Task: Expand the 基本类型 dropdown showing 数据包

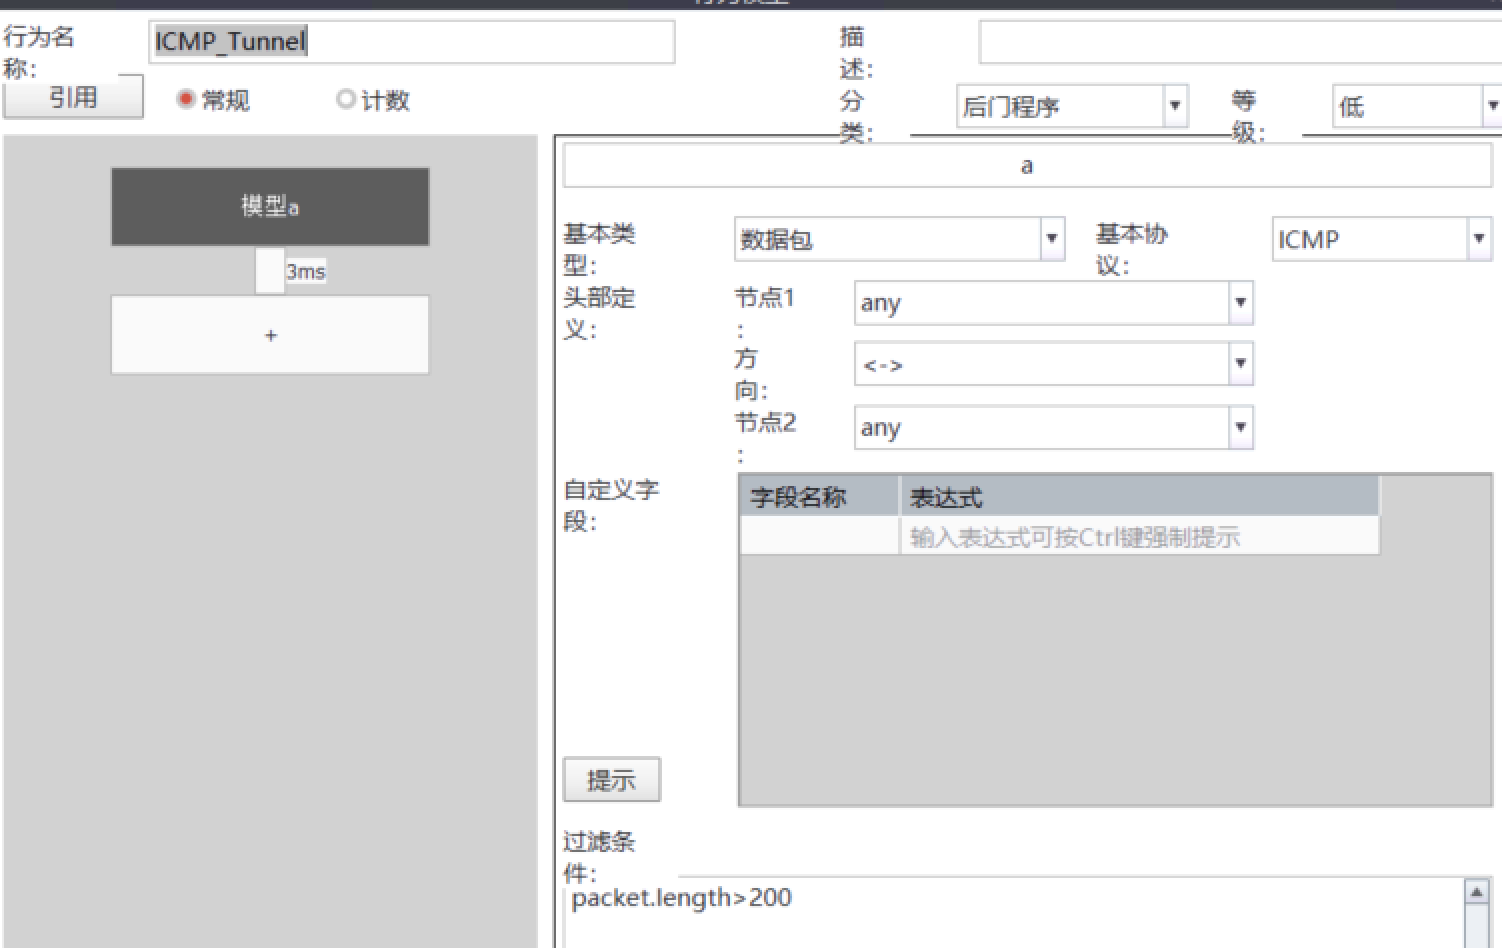Action: coord(1051,240)
